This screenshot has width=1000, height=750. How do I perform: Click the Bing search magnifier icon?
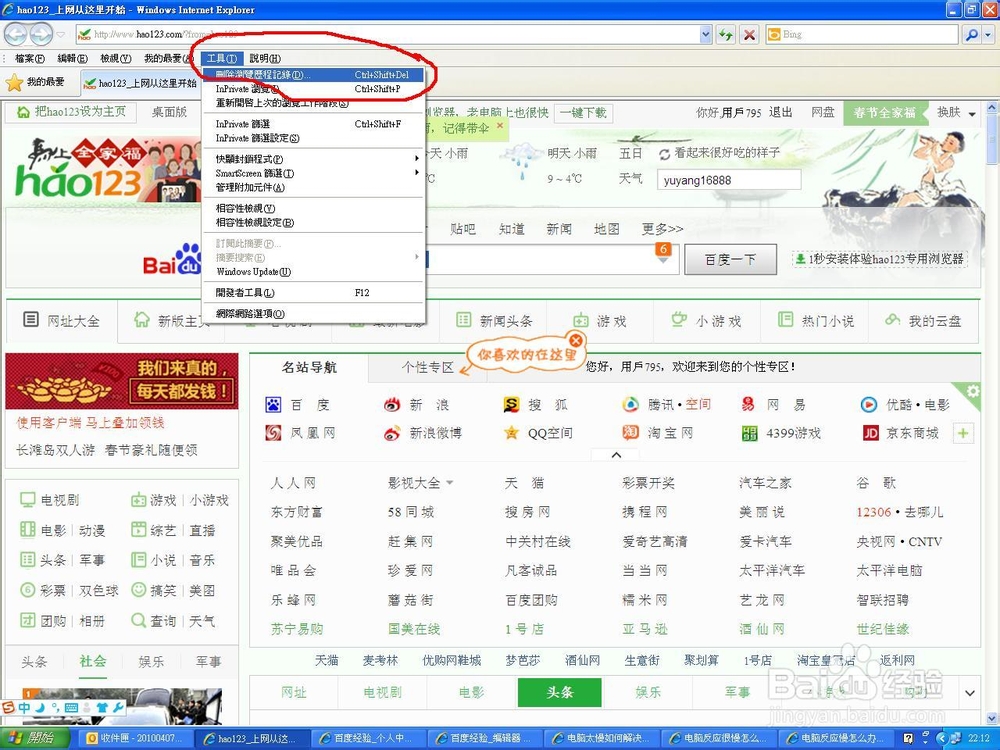(x=971, y=34)
